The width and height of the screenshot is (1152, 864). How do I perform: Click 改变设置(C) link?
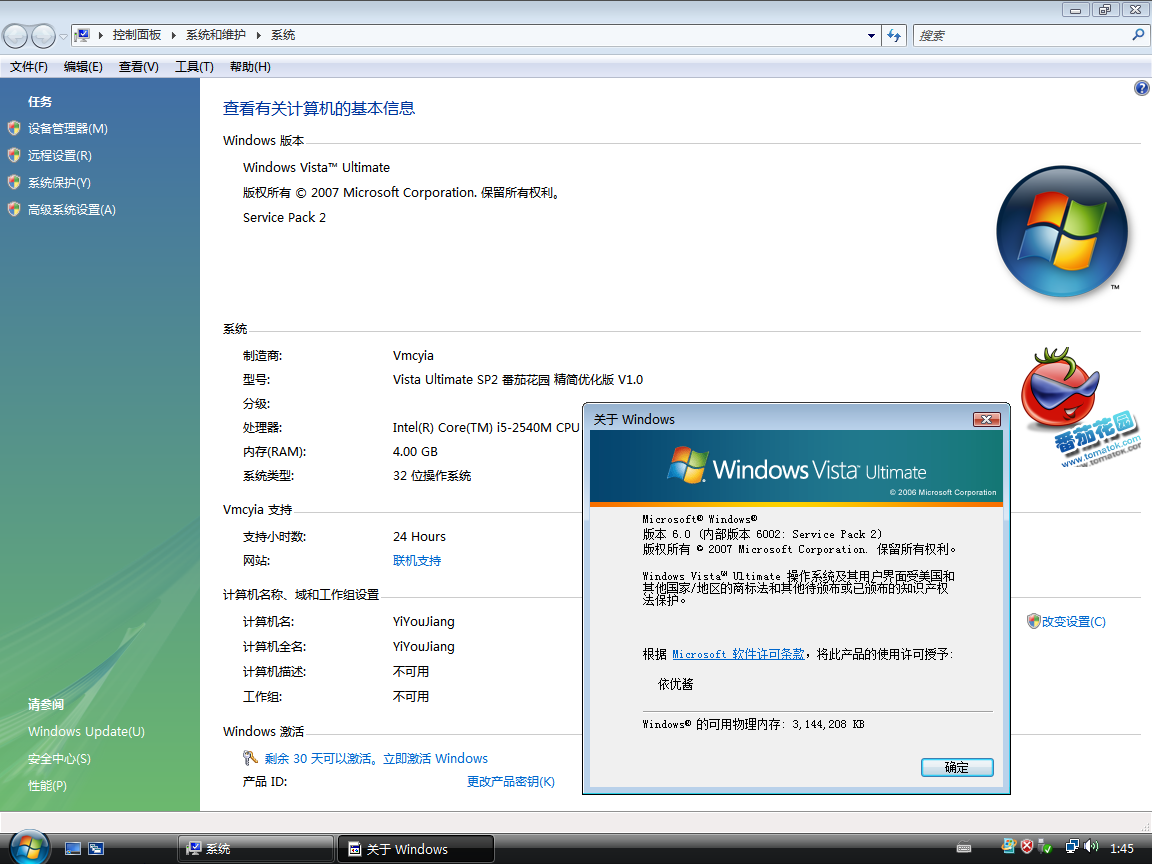pyautogui.click(x=1073, y=622)
